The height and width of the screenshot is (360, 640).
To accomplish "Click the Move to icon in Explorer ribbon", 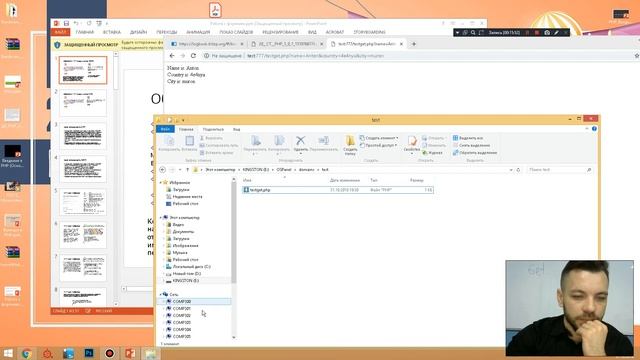I will click(x=256, y=141).
